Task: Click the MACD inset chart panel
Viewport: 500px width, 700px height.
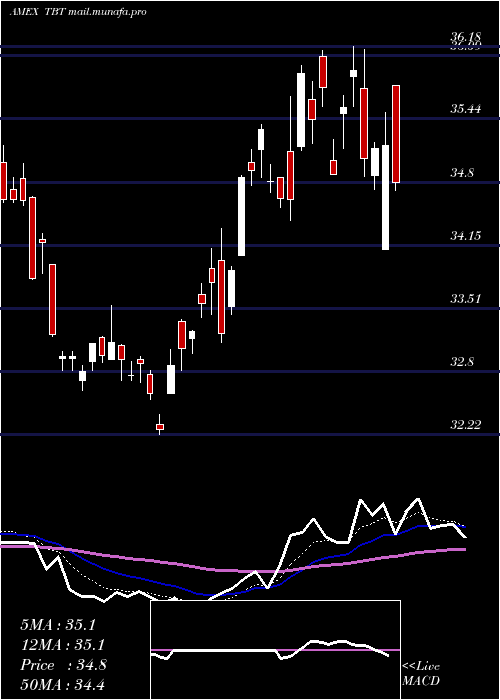Action: pos(275,650)
